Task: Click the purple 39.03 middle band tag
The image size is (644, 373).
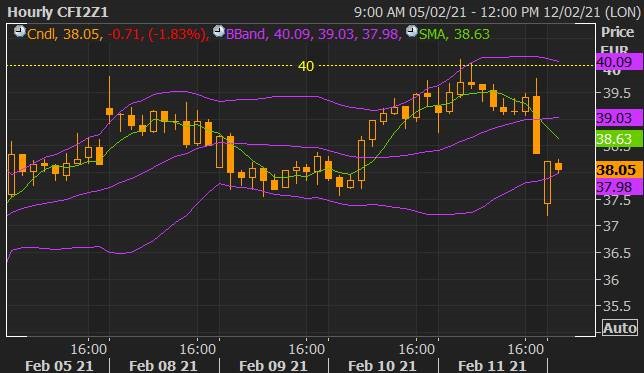Action: point(619,118)
